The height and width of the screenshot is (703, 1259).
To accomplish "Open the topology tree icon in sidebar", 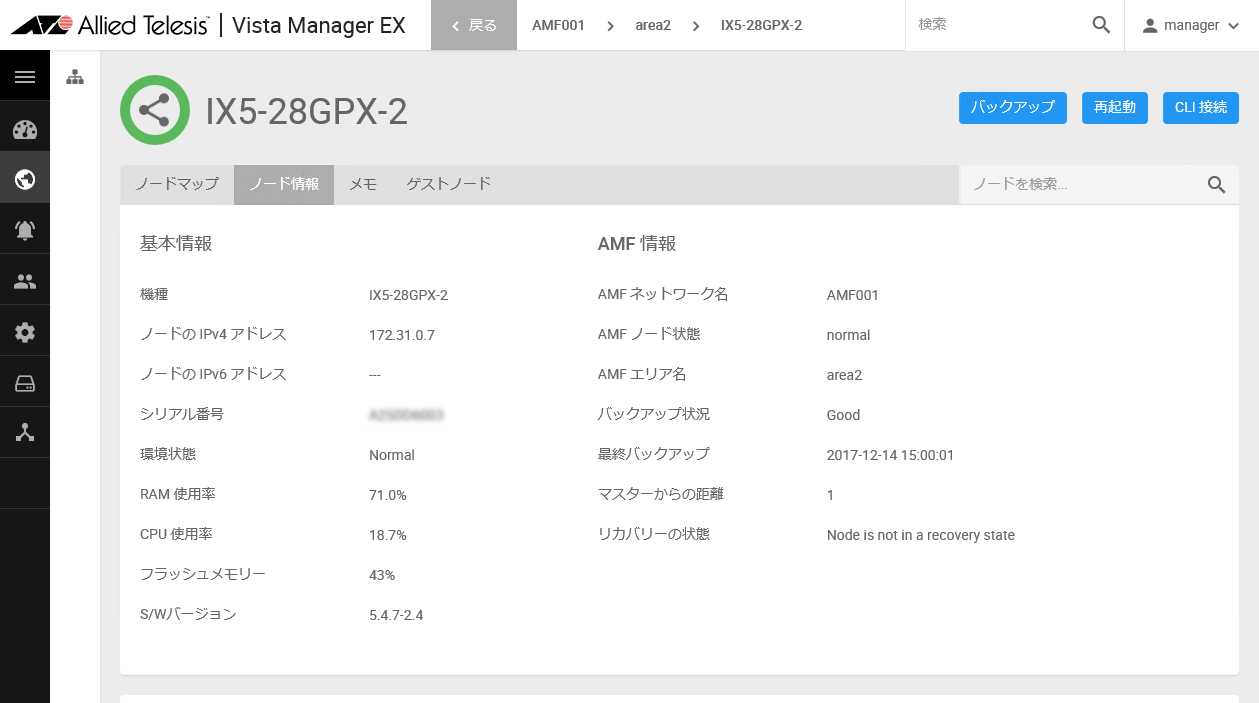I will [25, 433].
